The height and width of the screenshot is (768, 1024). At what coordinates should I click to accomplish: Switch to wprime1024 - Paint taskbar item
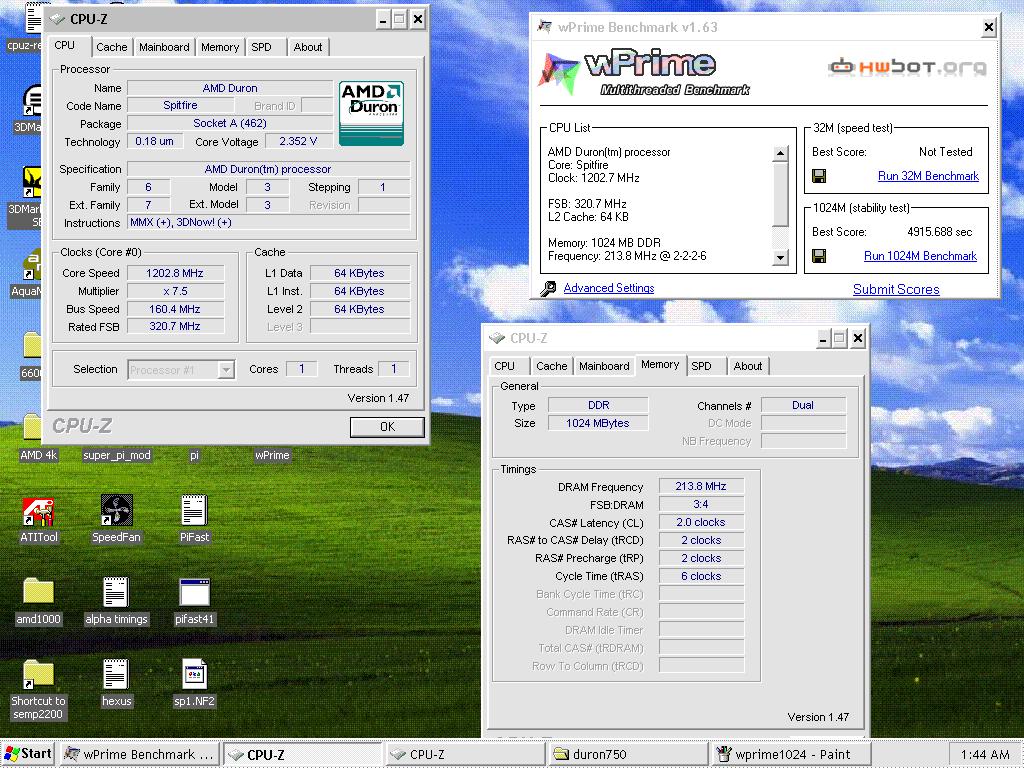pyautogui.click(x=790, y=754)
